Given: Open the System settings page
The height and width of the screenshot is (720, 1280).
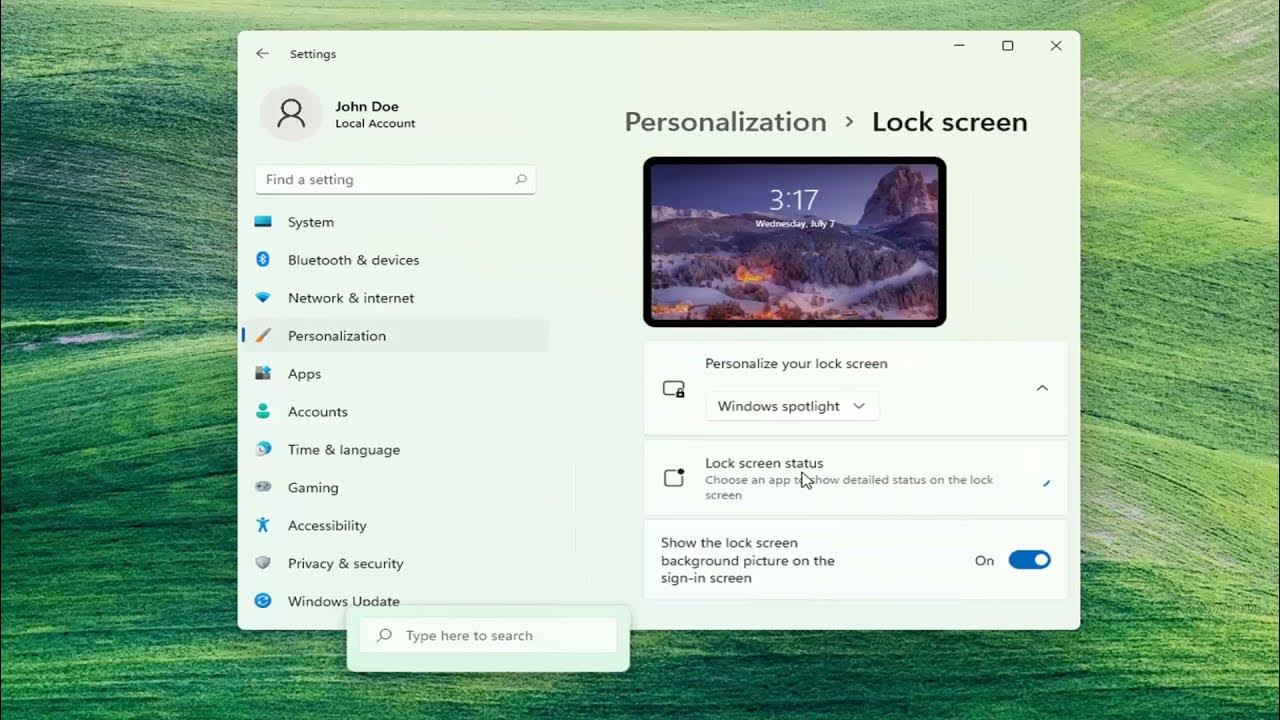Looking at the screenshot, I should (x=396, y=222).
